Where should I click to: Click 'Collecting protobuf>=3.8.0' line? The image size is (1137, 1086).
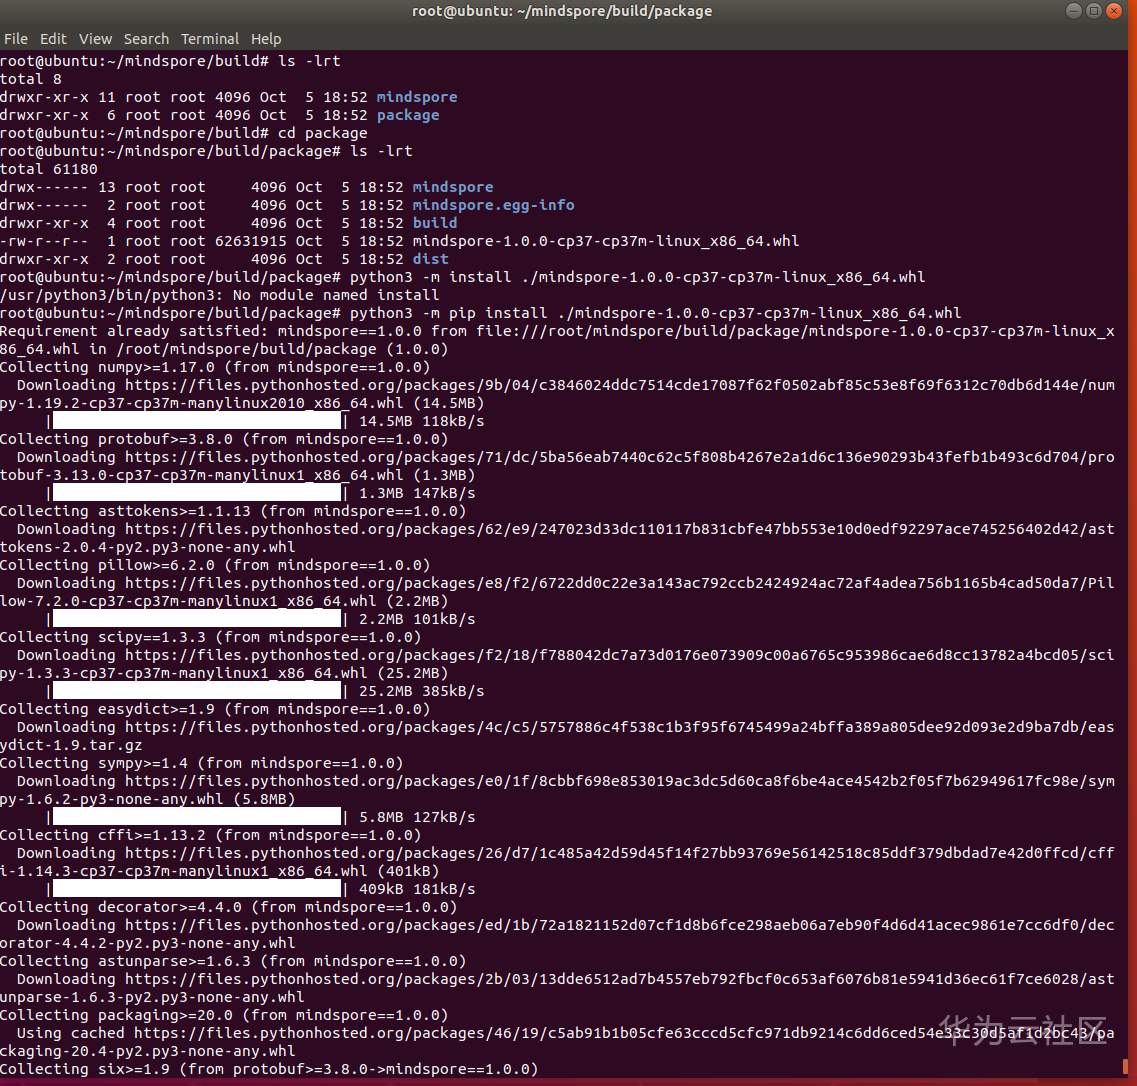(224, 439)
